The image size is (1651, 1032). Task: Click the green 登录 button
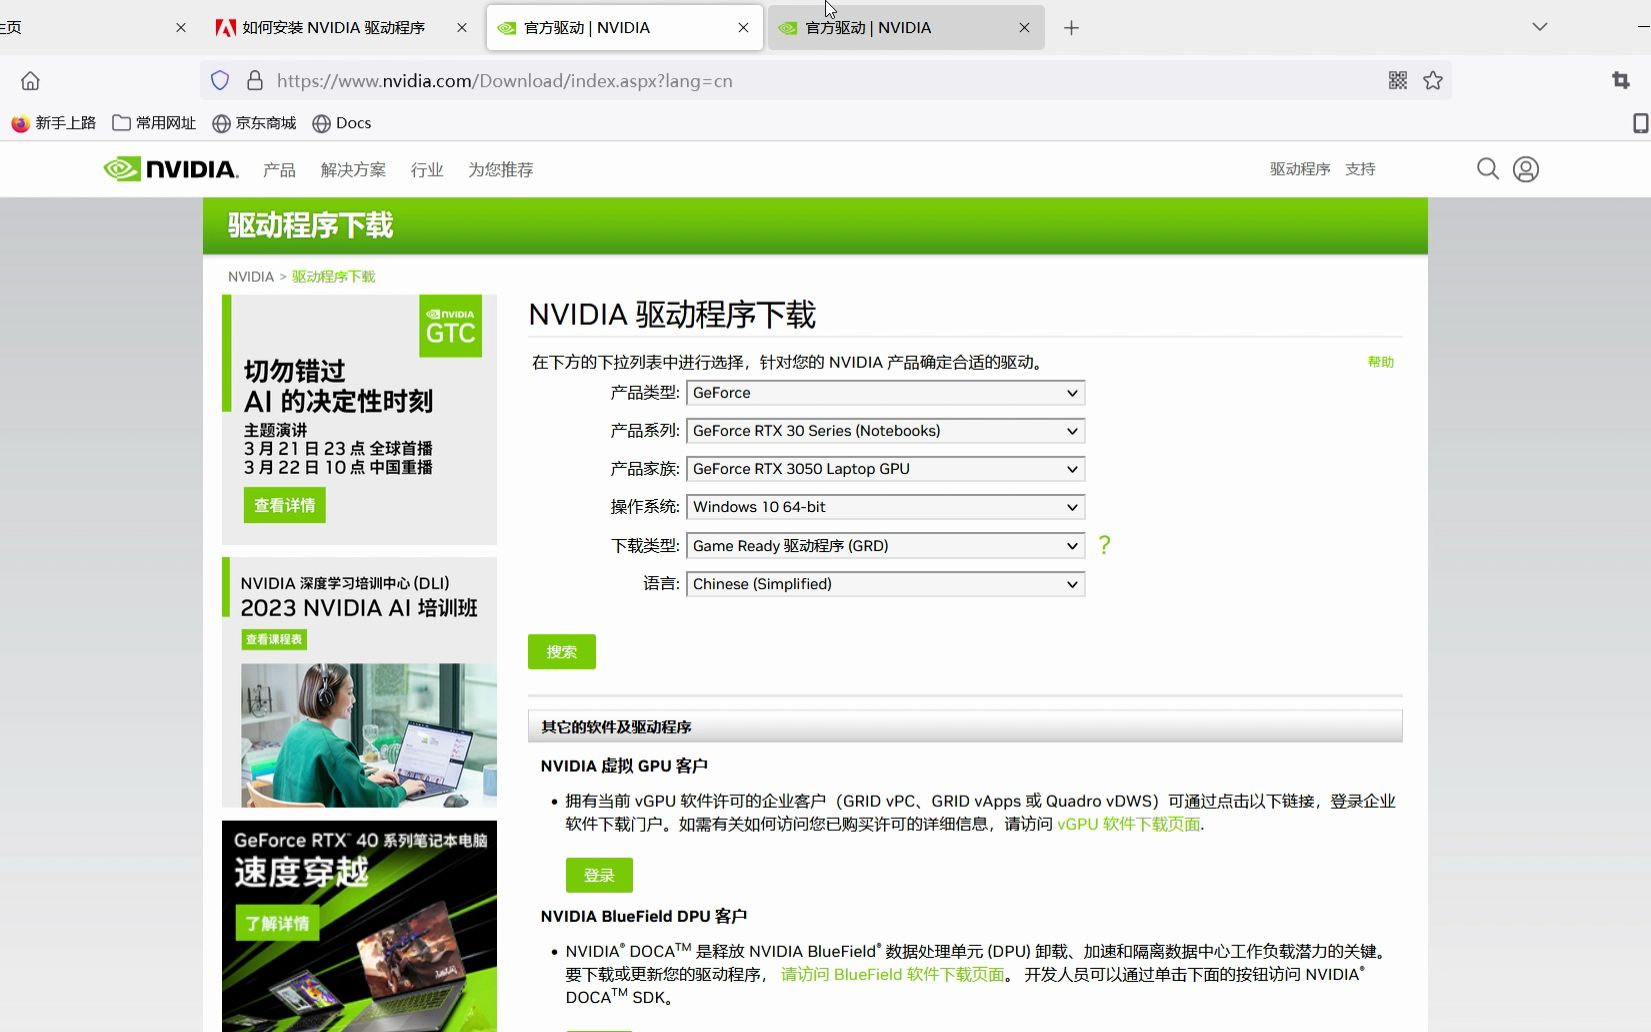(599, 875)
